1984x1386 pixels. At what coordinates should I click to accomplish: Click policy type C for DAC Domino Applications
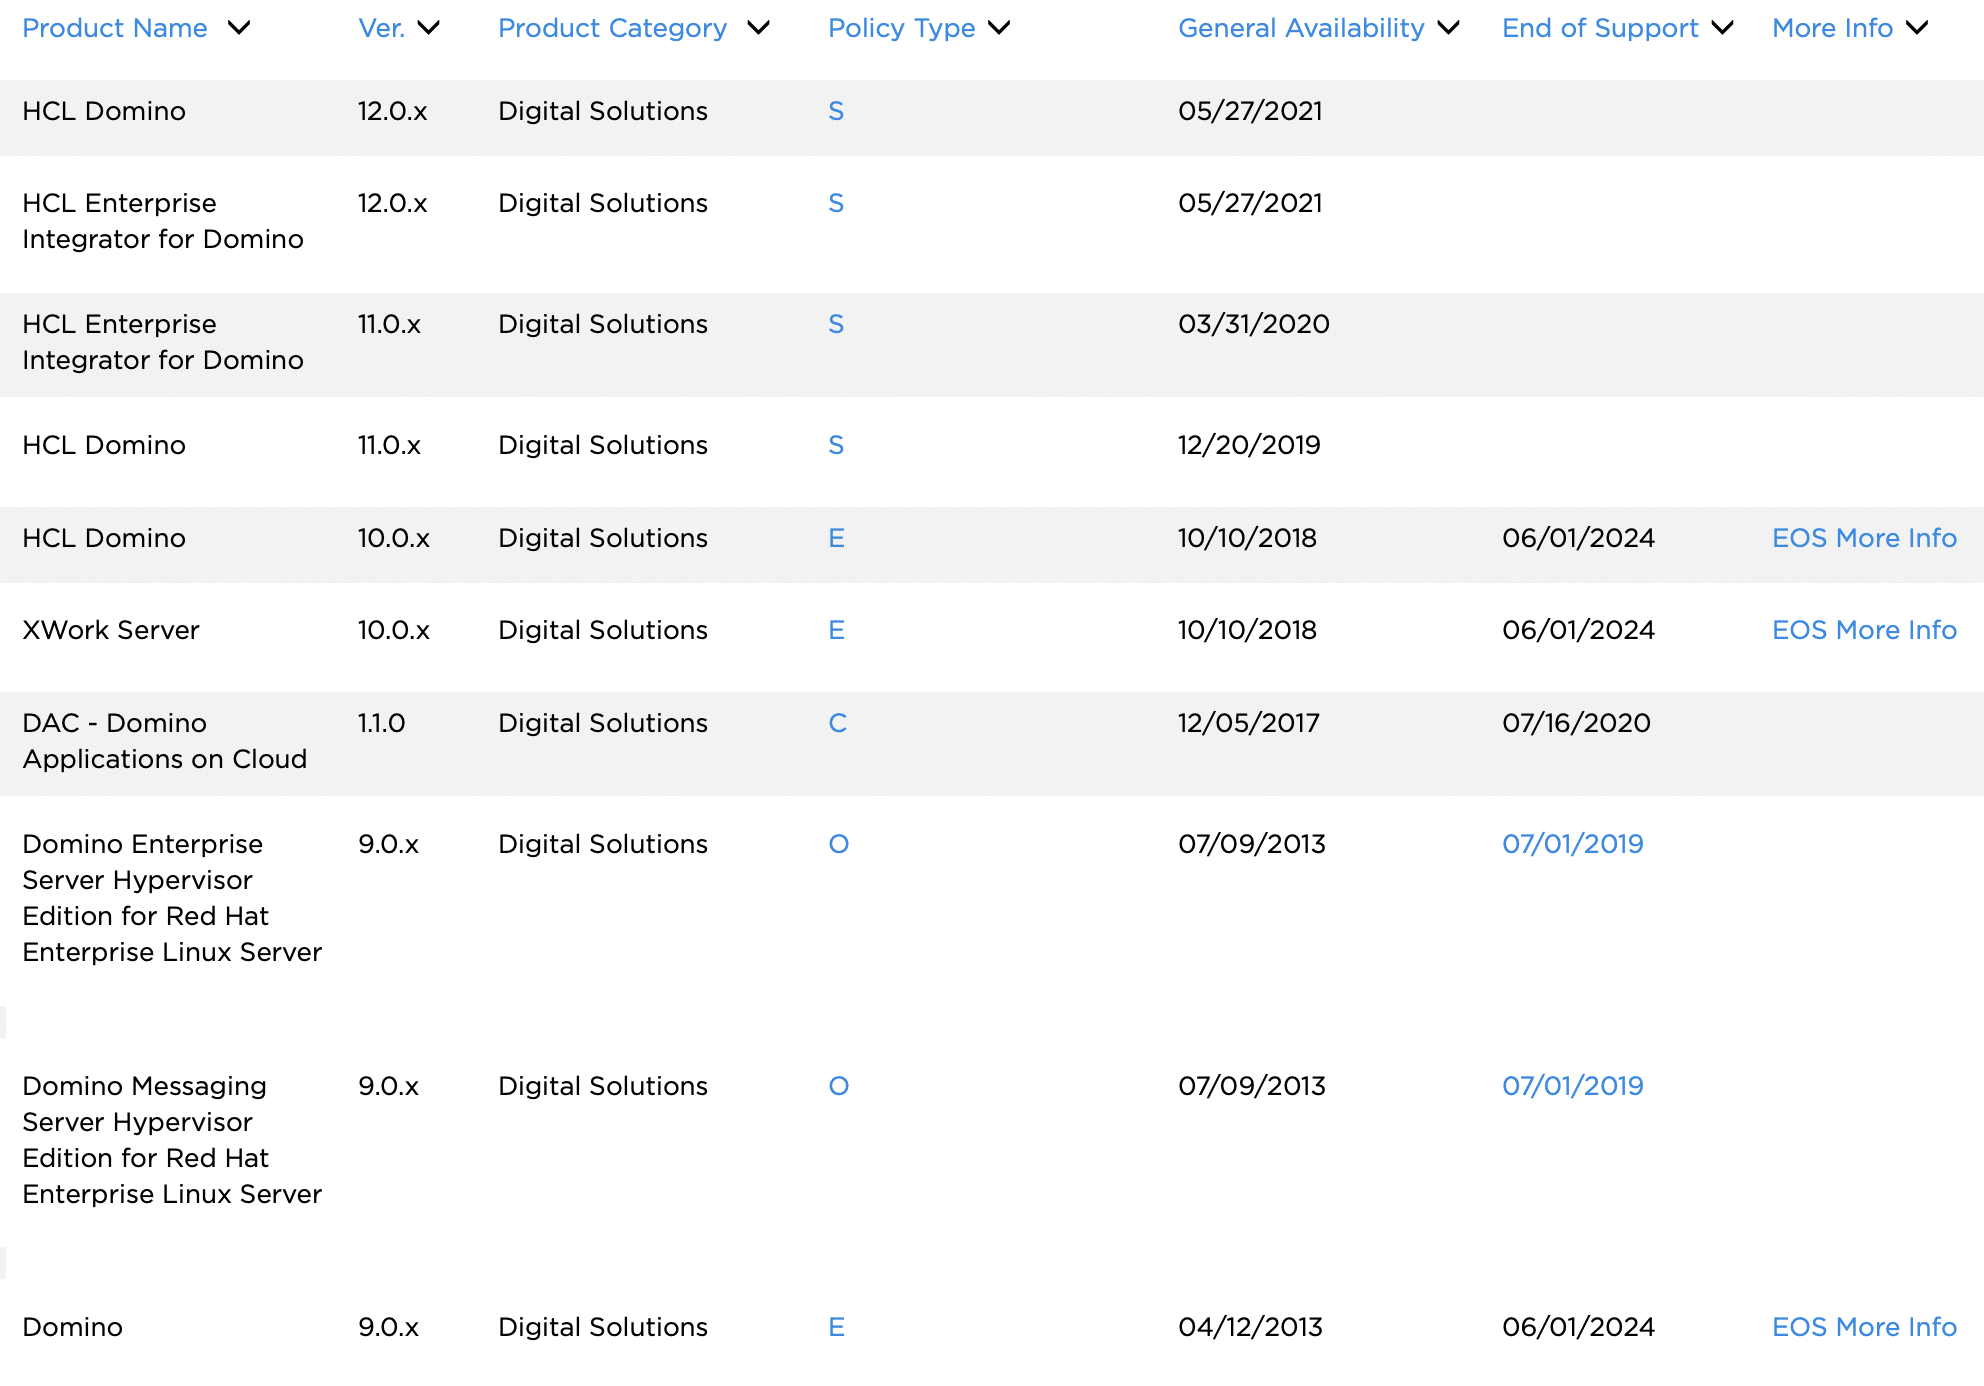(x=837, y=723)
